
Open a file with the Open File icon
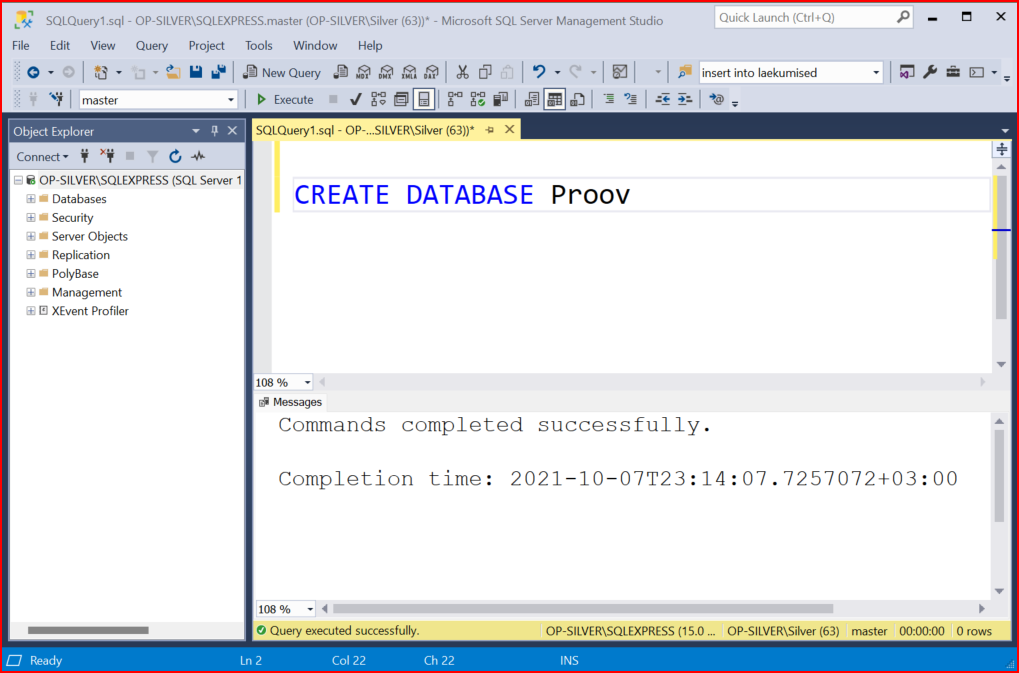click(173, 72)
